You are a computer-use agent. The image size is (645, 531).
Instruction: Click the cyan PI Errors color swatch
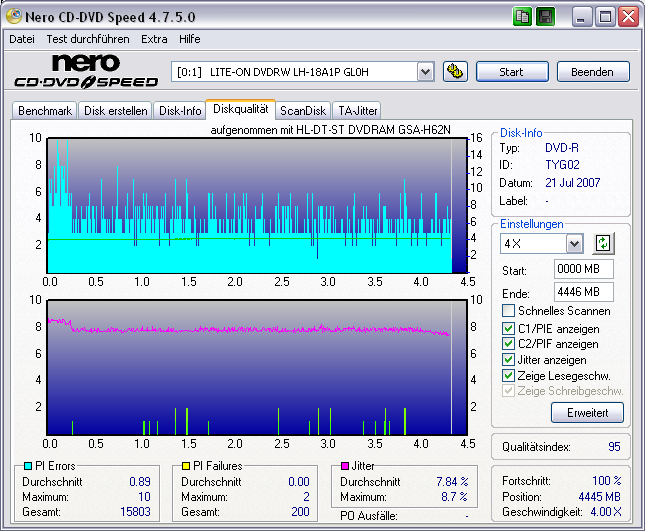point(28,466)
